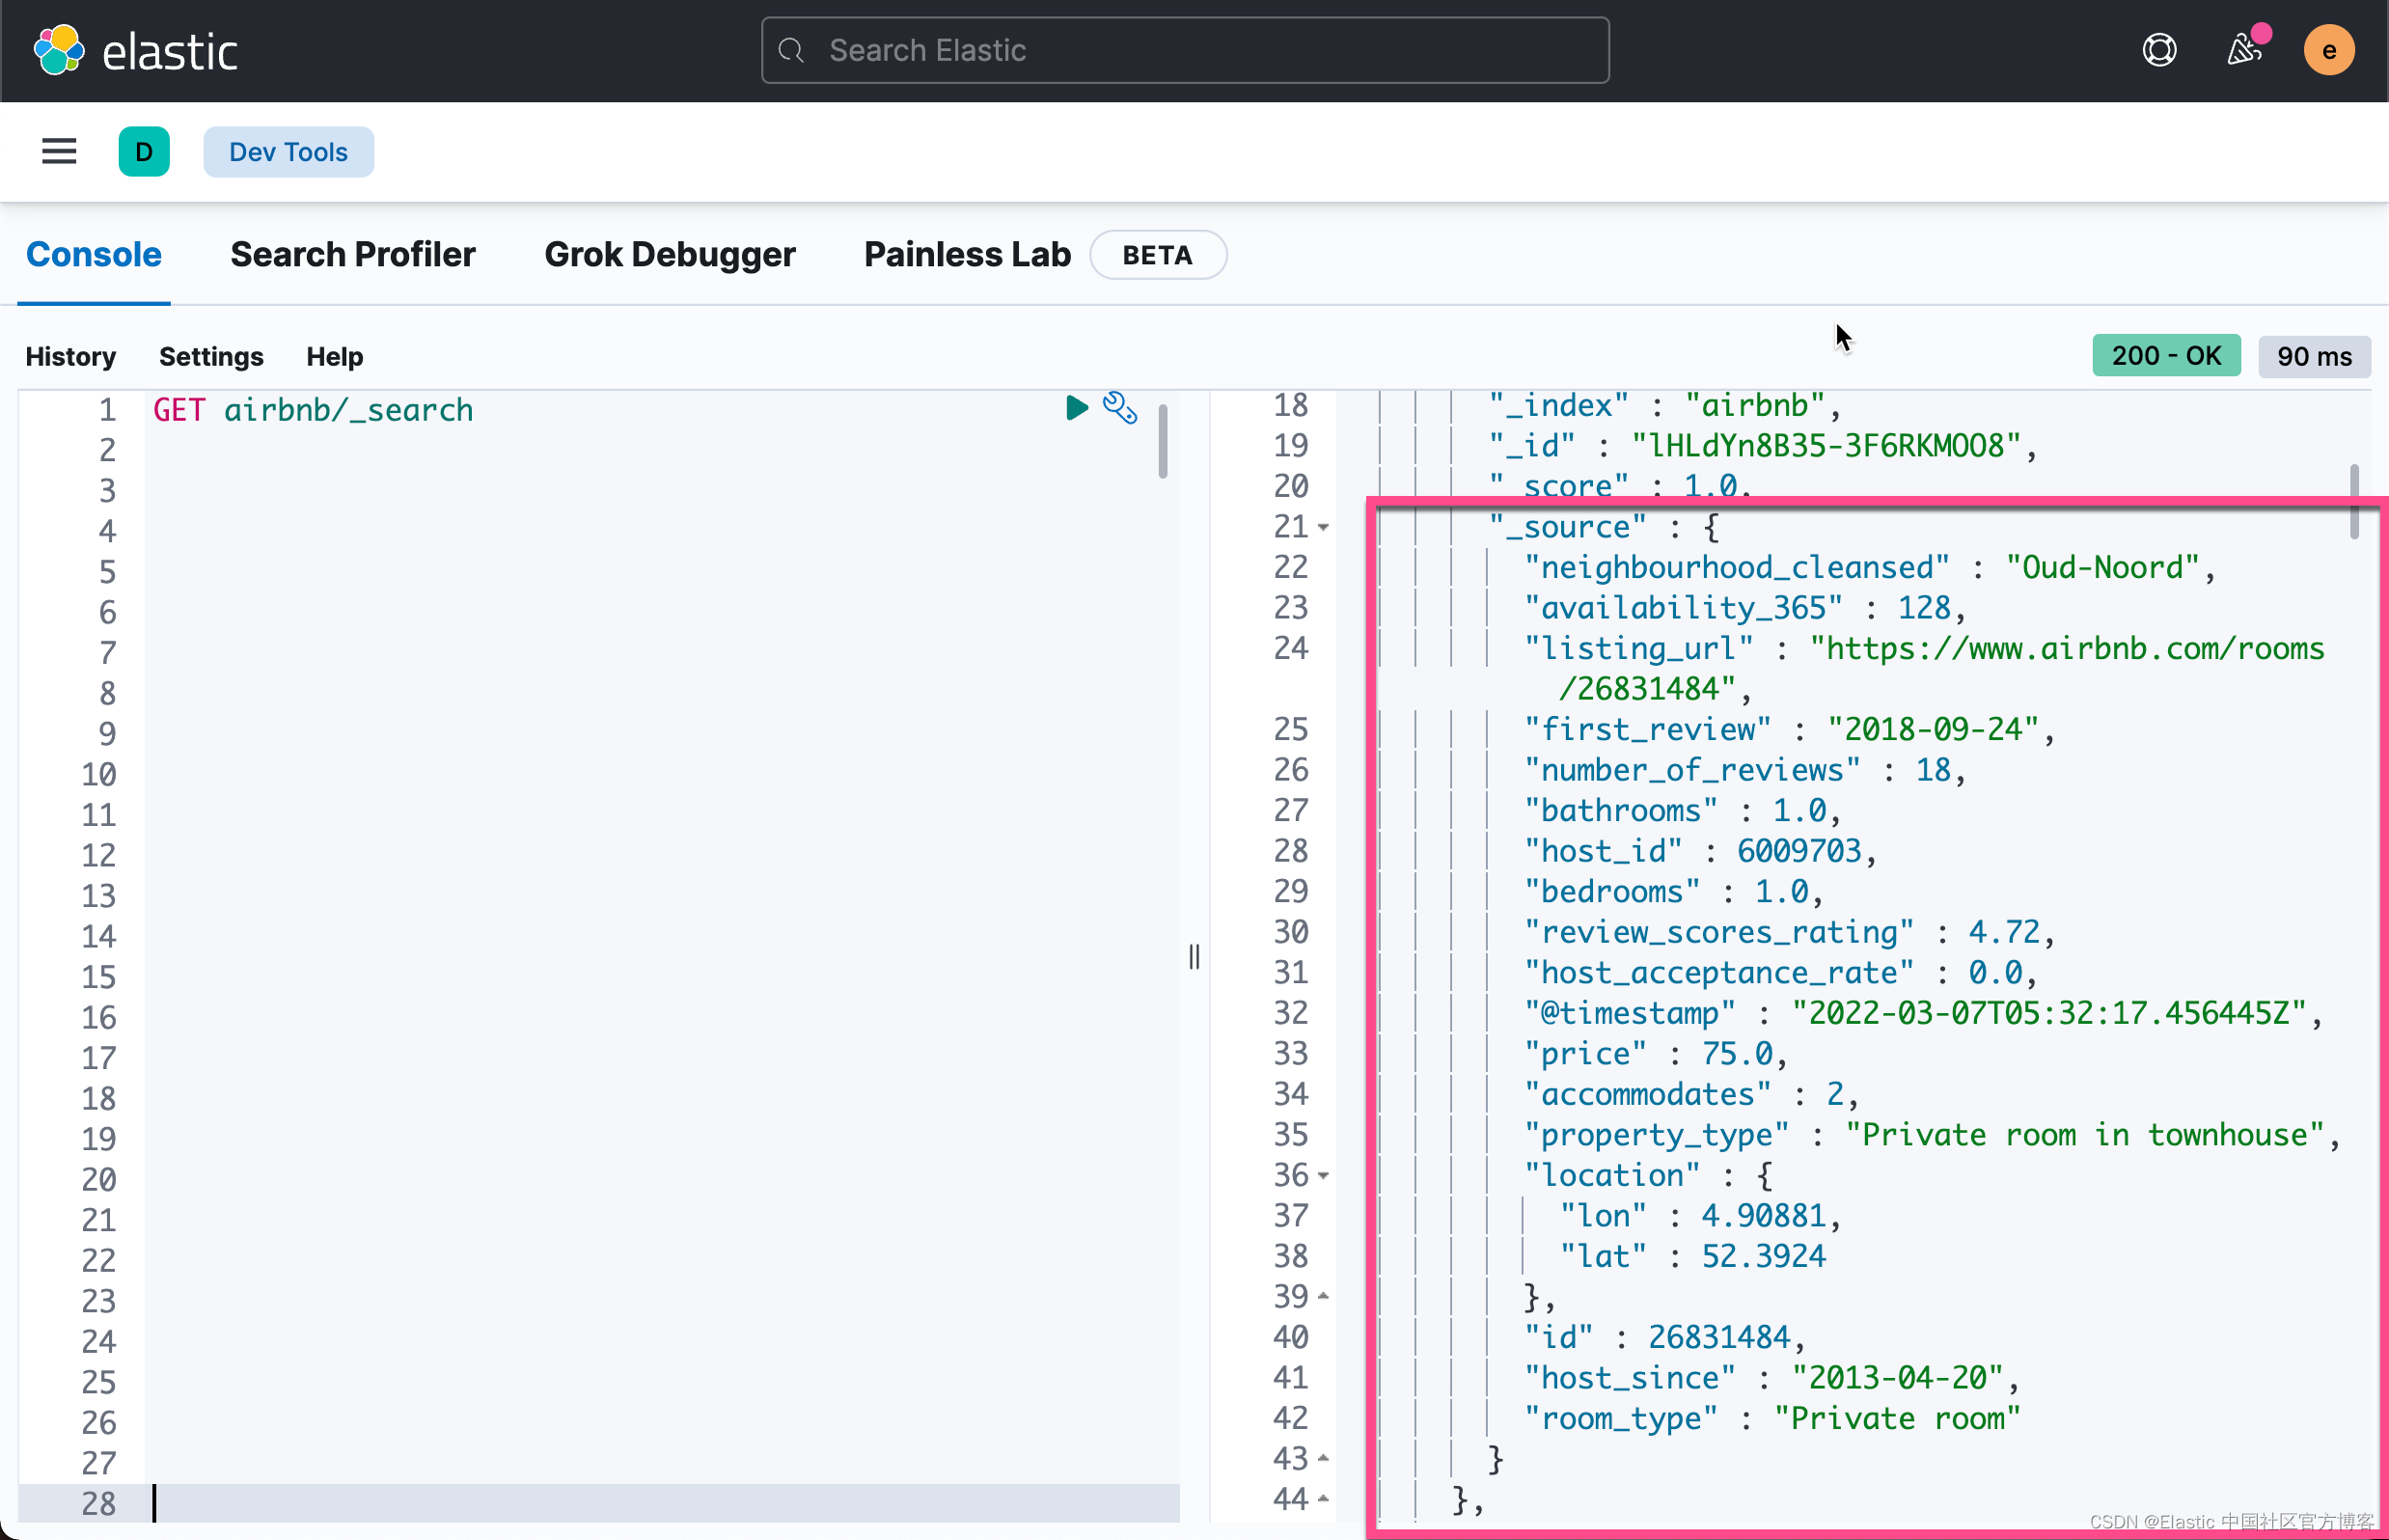Click the search magnifier icon
Viewport: 2389px width, 1540px height.
click(x=792, y=50)
